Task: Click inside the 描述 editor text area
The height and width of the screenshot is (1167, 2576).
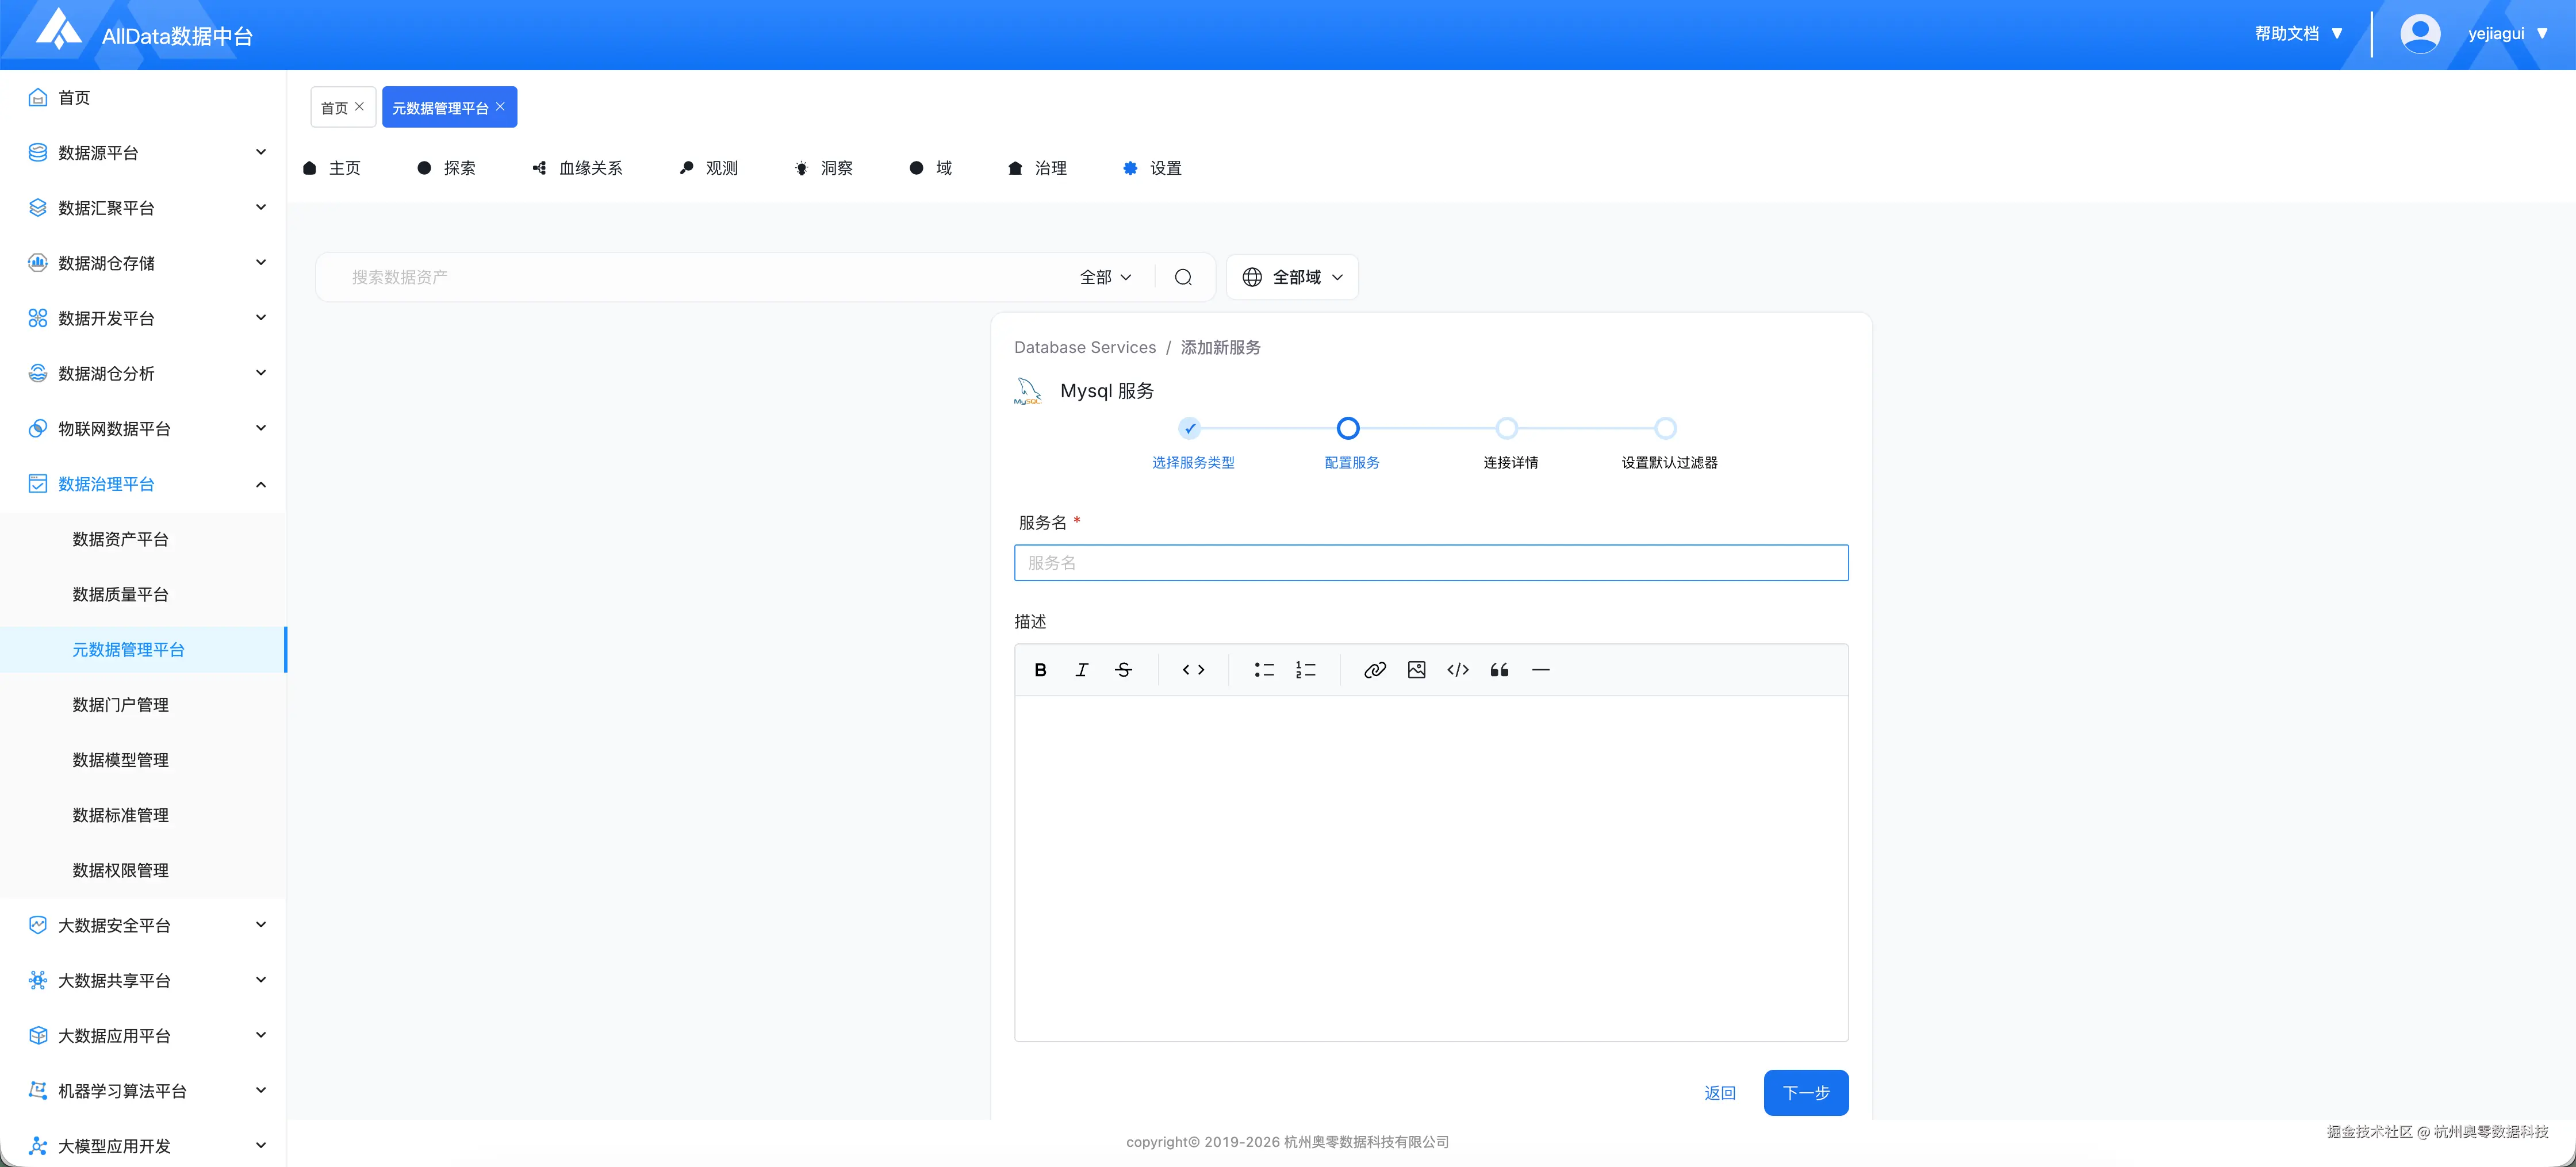Action: click(x=1431, y=868)
